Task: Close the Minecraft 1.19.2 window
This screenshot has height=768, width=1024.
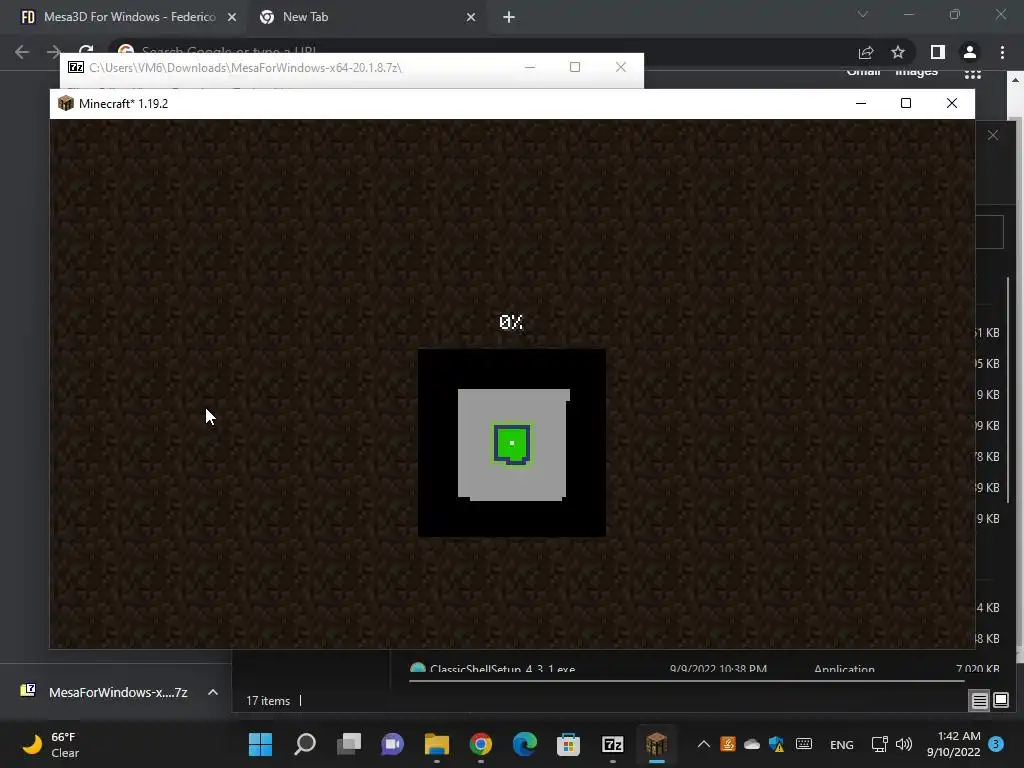Action: click(952, 103)
